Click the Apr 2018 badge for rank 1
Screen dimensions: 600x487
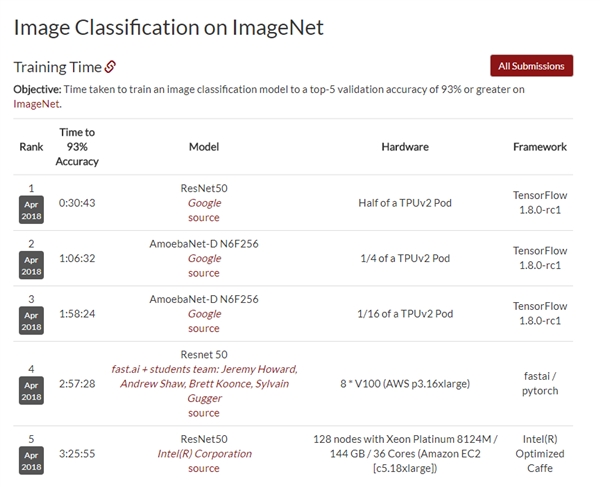(x=32, y=209)
